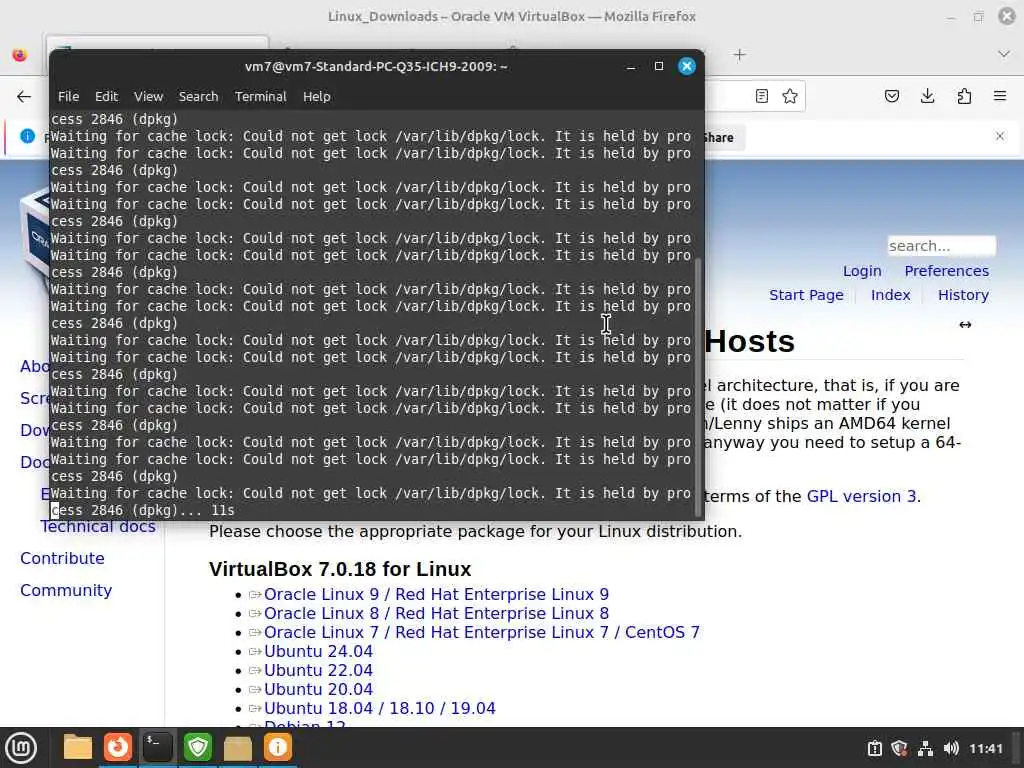Image resolution: width=1024 pixels, height=768 pixels.
Task: Open the tan folder taskbar item
Action: pos(238,747)
